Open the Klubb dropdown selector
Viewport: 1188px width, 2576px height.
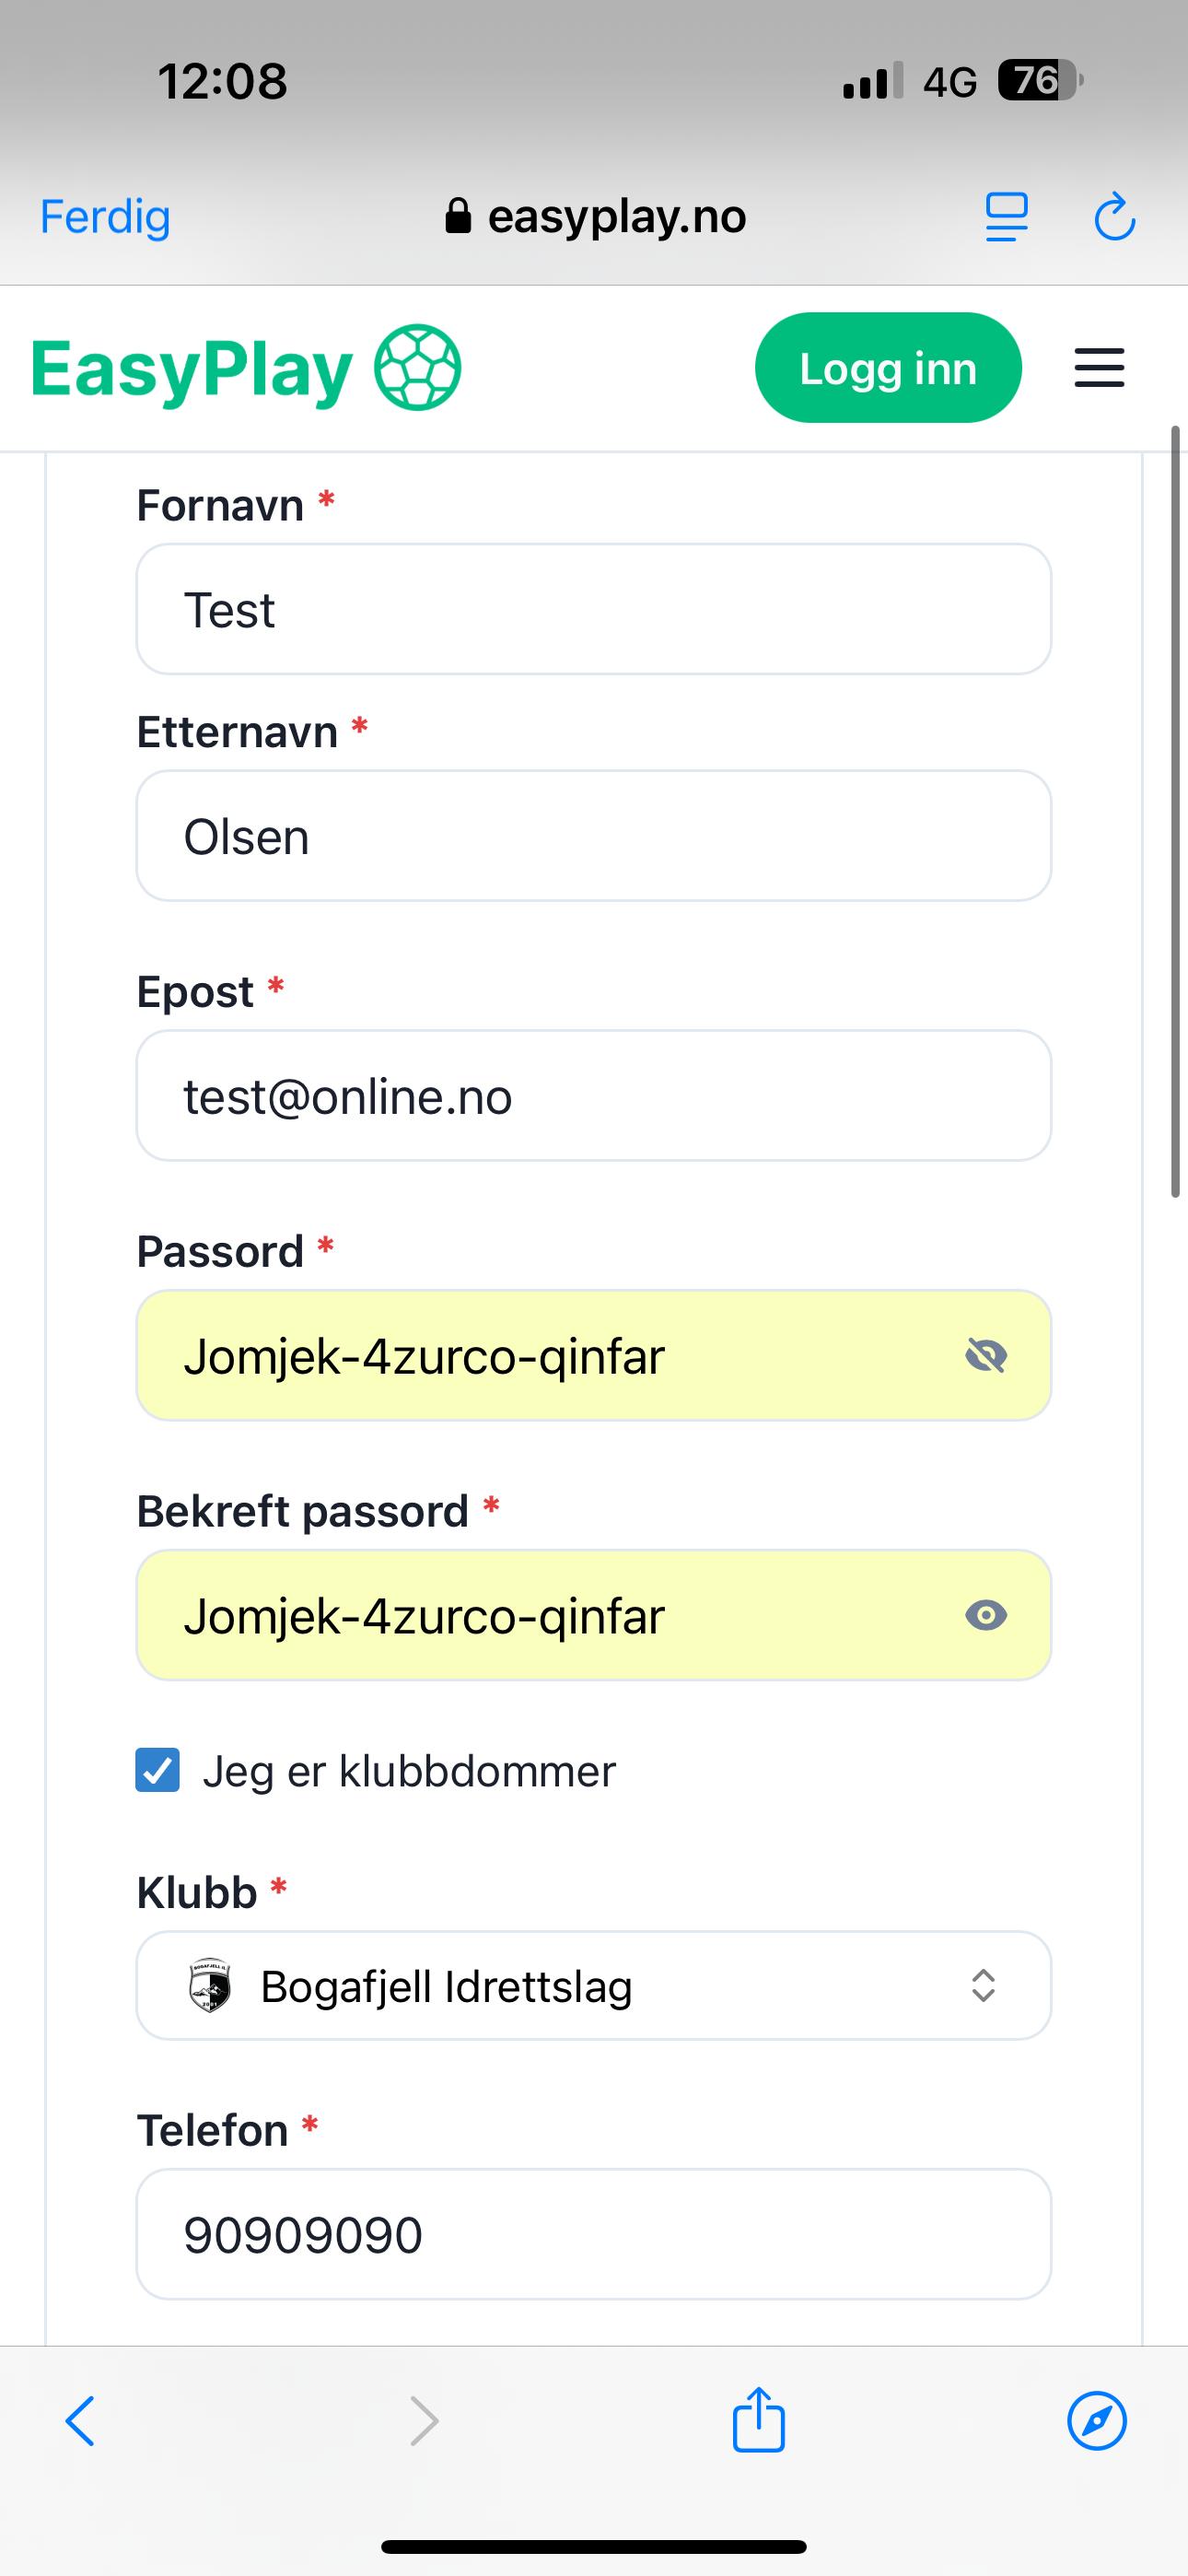pyautogui.click(x=594, y=1986)
